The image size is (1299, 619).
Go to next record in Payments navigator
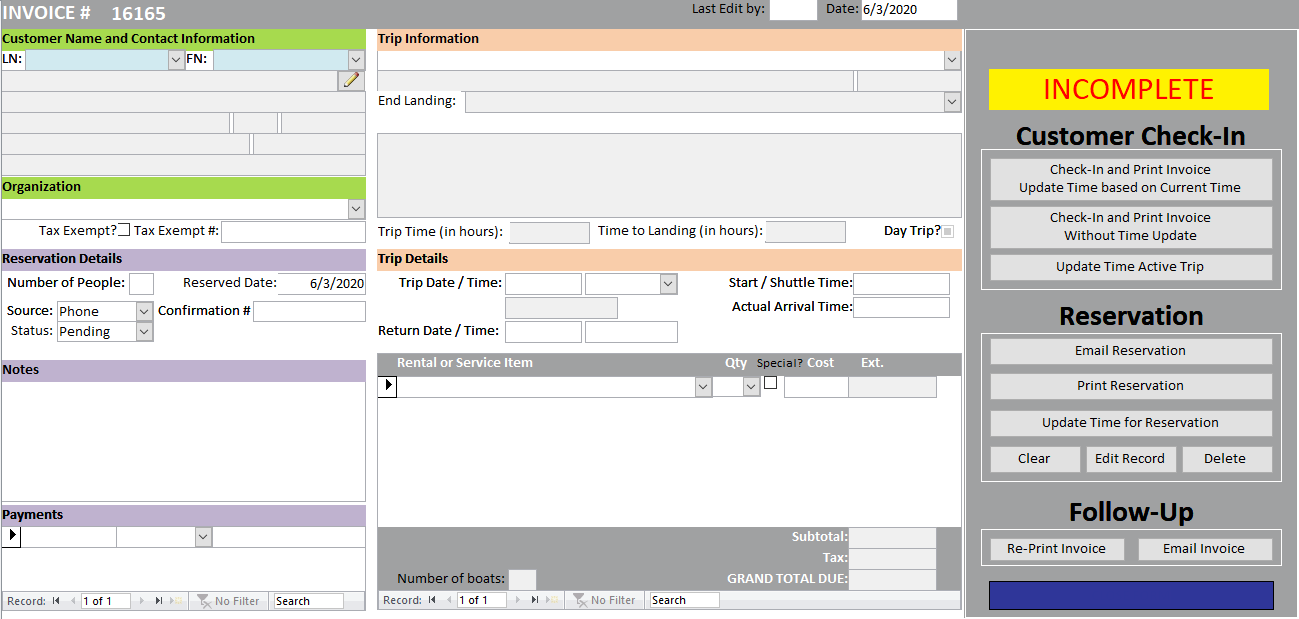142,601
